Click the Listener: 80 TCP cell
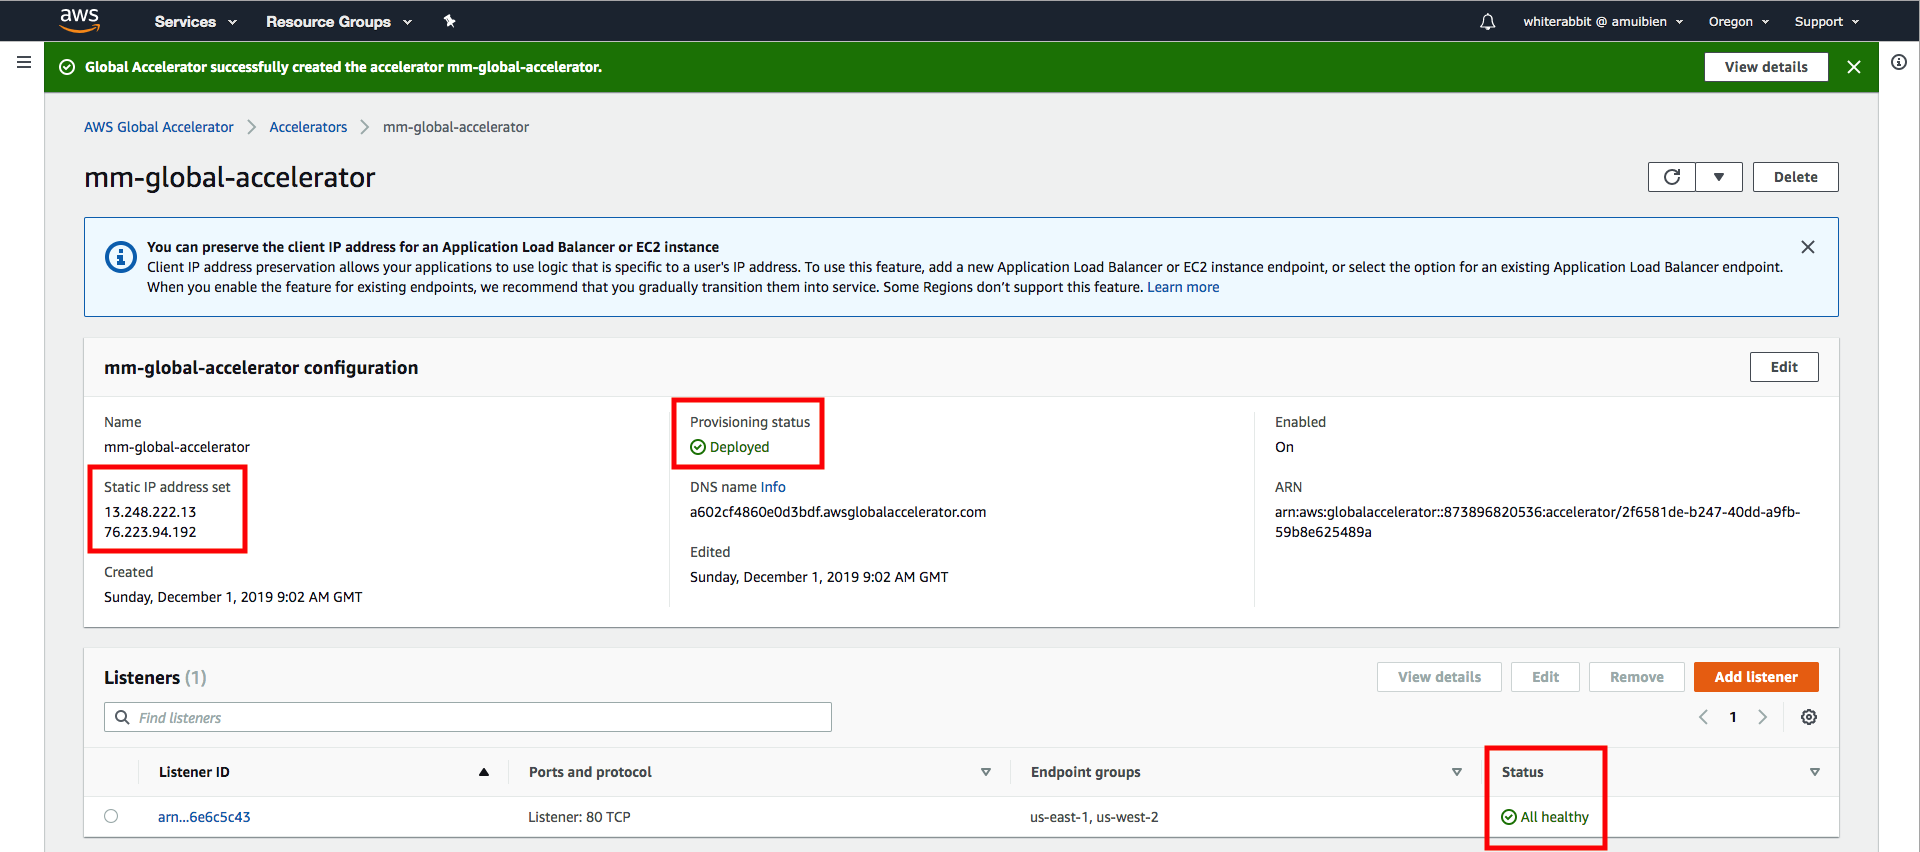 point(579,817)
